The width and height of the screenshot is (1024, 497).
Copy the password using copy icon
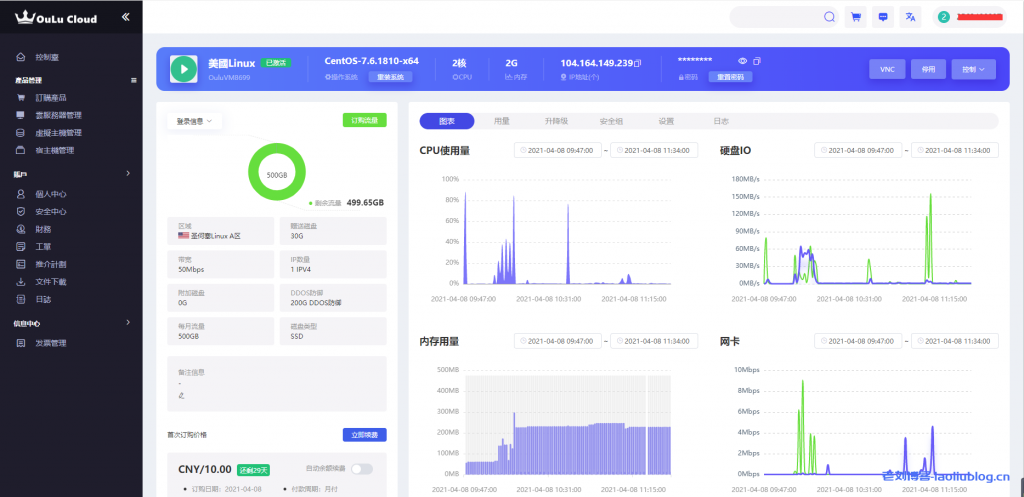point(757,61)
